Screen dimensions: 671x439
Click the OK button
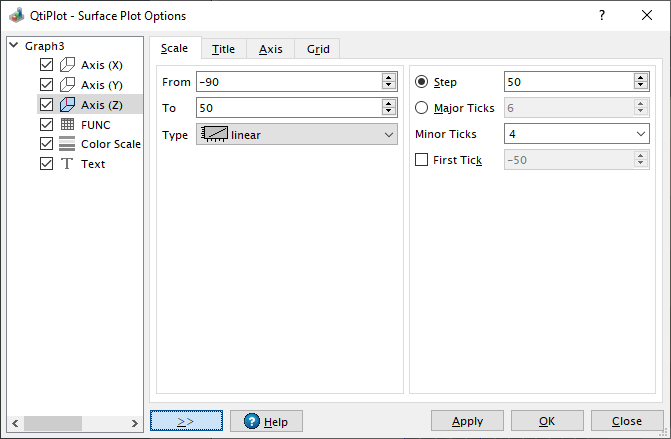547,421
